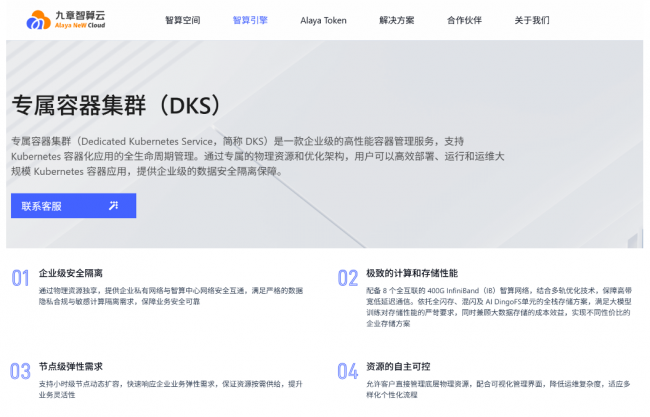Click the DKS description paragraph
The image size is (650, 417).
(257, 156)
